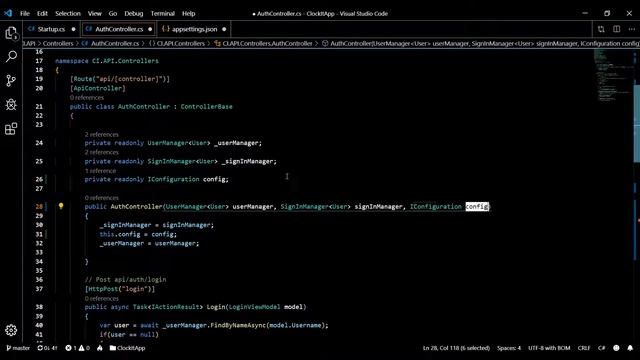Change end of line sequence CRLF

coord(584,348)
